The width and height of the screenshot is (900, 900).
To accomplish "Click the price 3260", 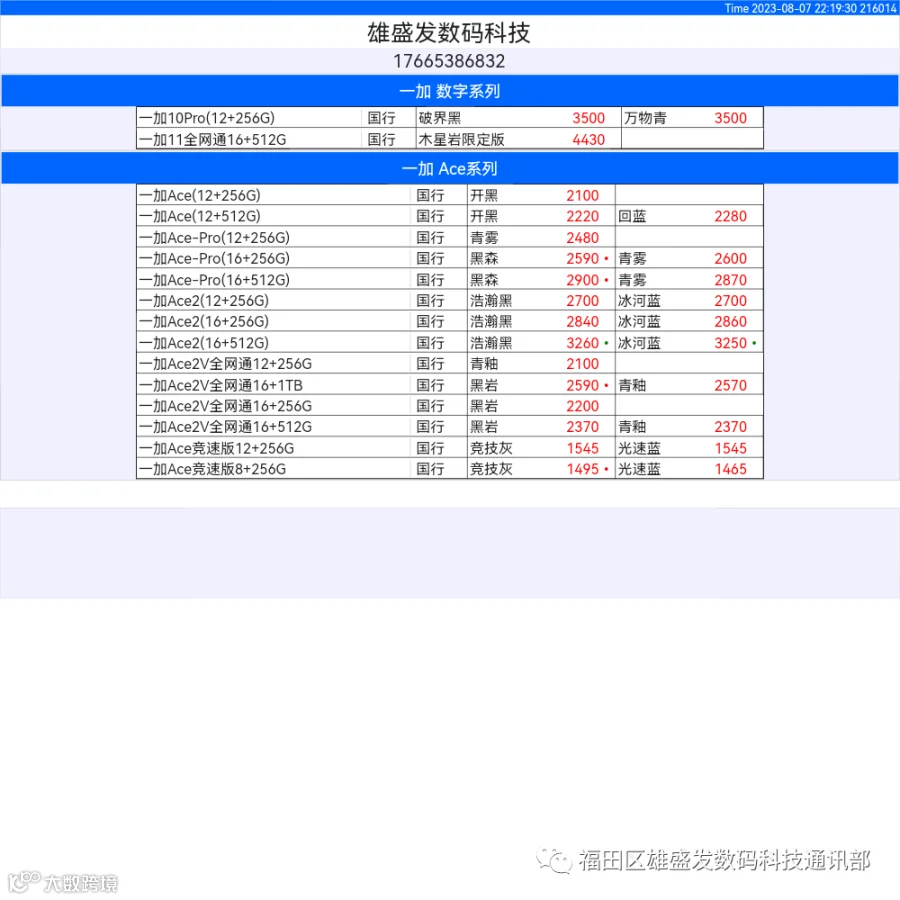I will (582, 343).
